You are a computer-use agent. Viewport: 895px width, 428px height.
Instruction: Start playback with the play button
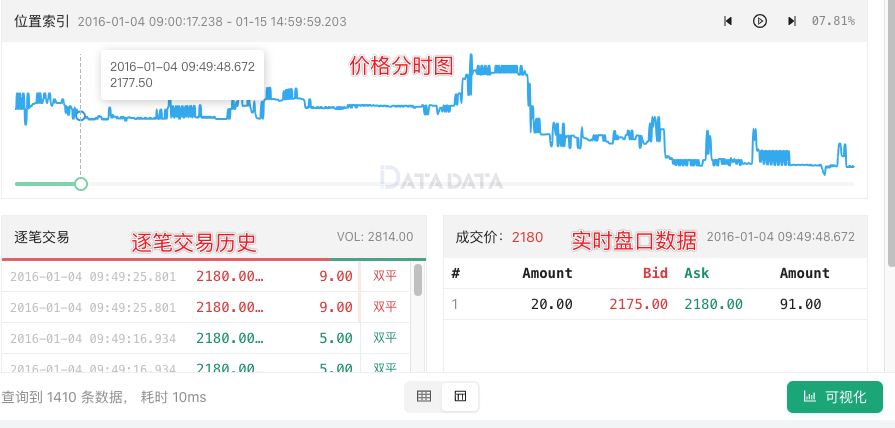760,21
